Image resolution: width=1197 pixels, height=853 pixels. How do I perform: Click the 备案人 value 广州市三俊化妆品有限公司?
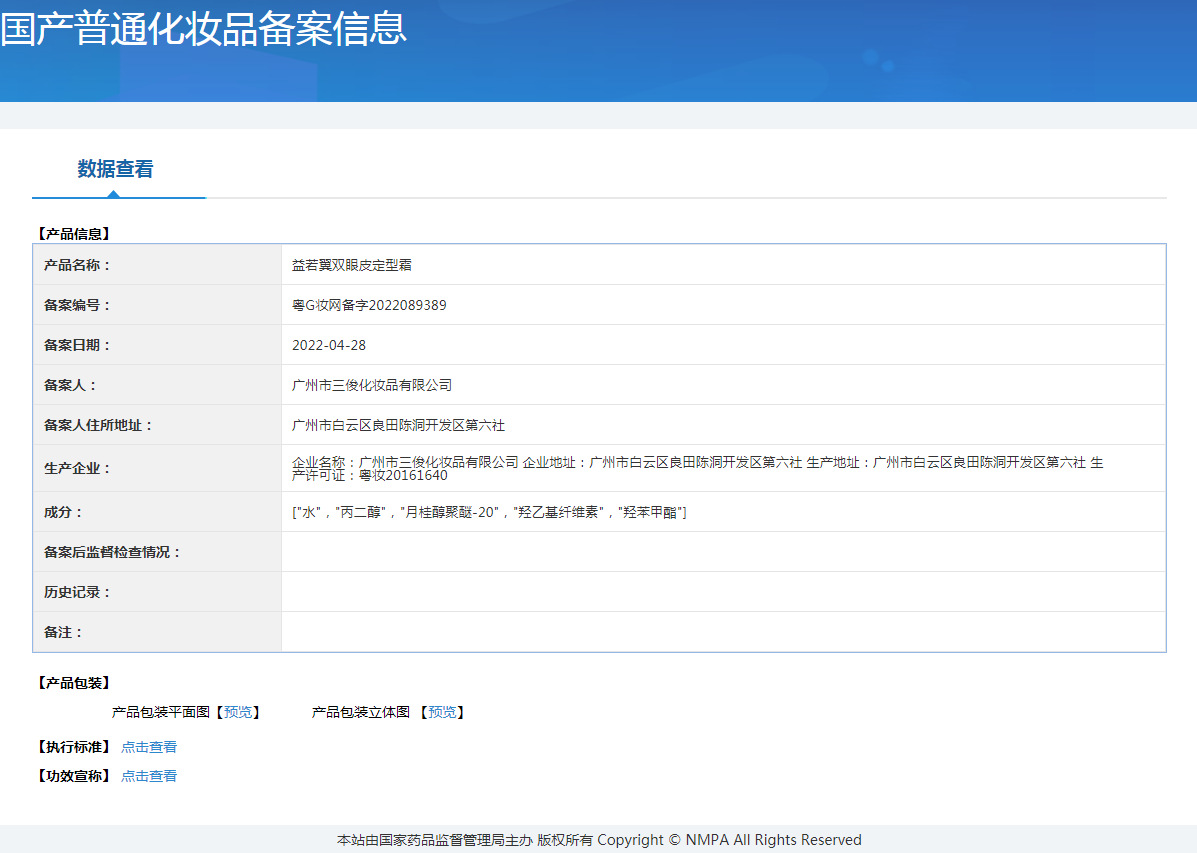(372, 385)
